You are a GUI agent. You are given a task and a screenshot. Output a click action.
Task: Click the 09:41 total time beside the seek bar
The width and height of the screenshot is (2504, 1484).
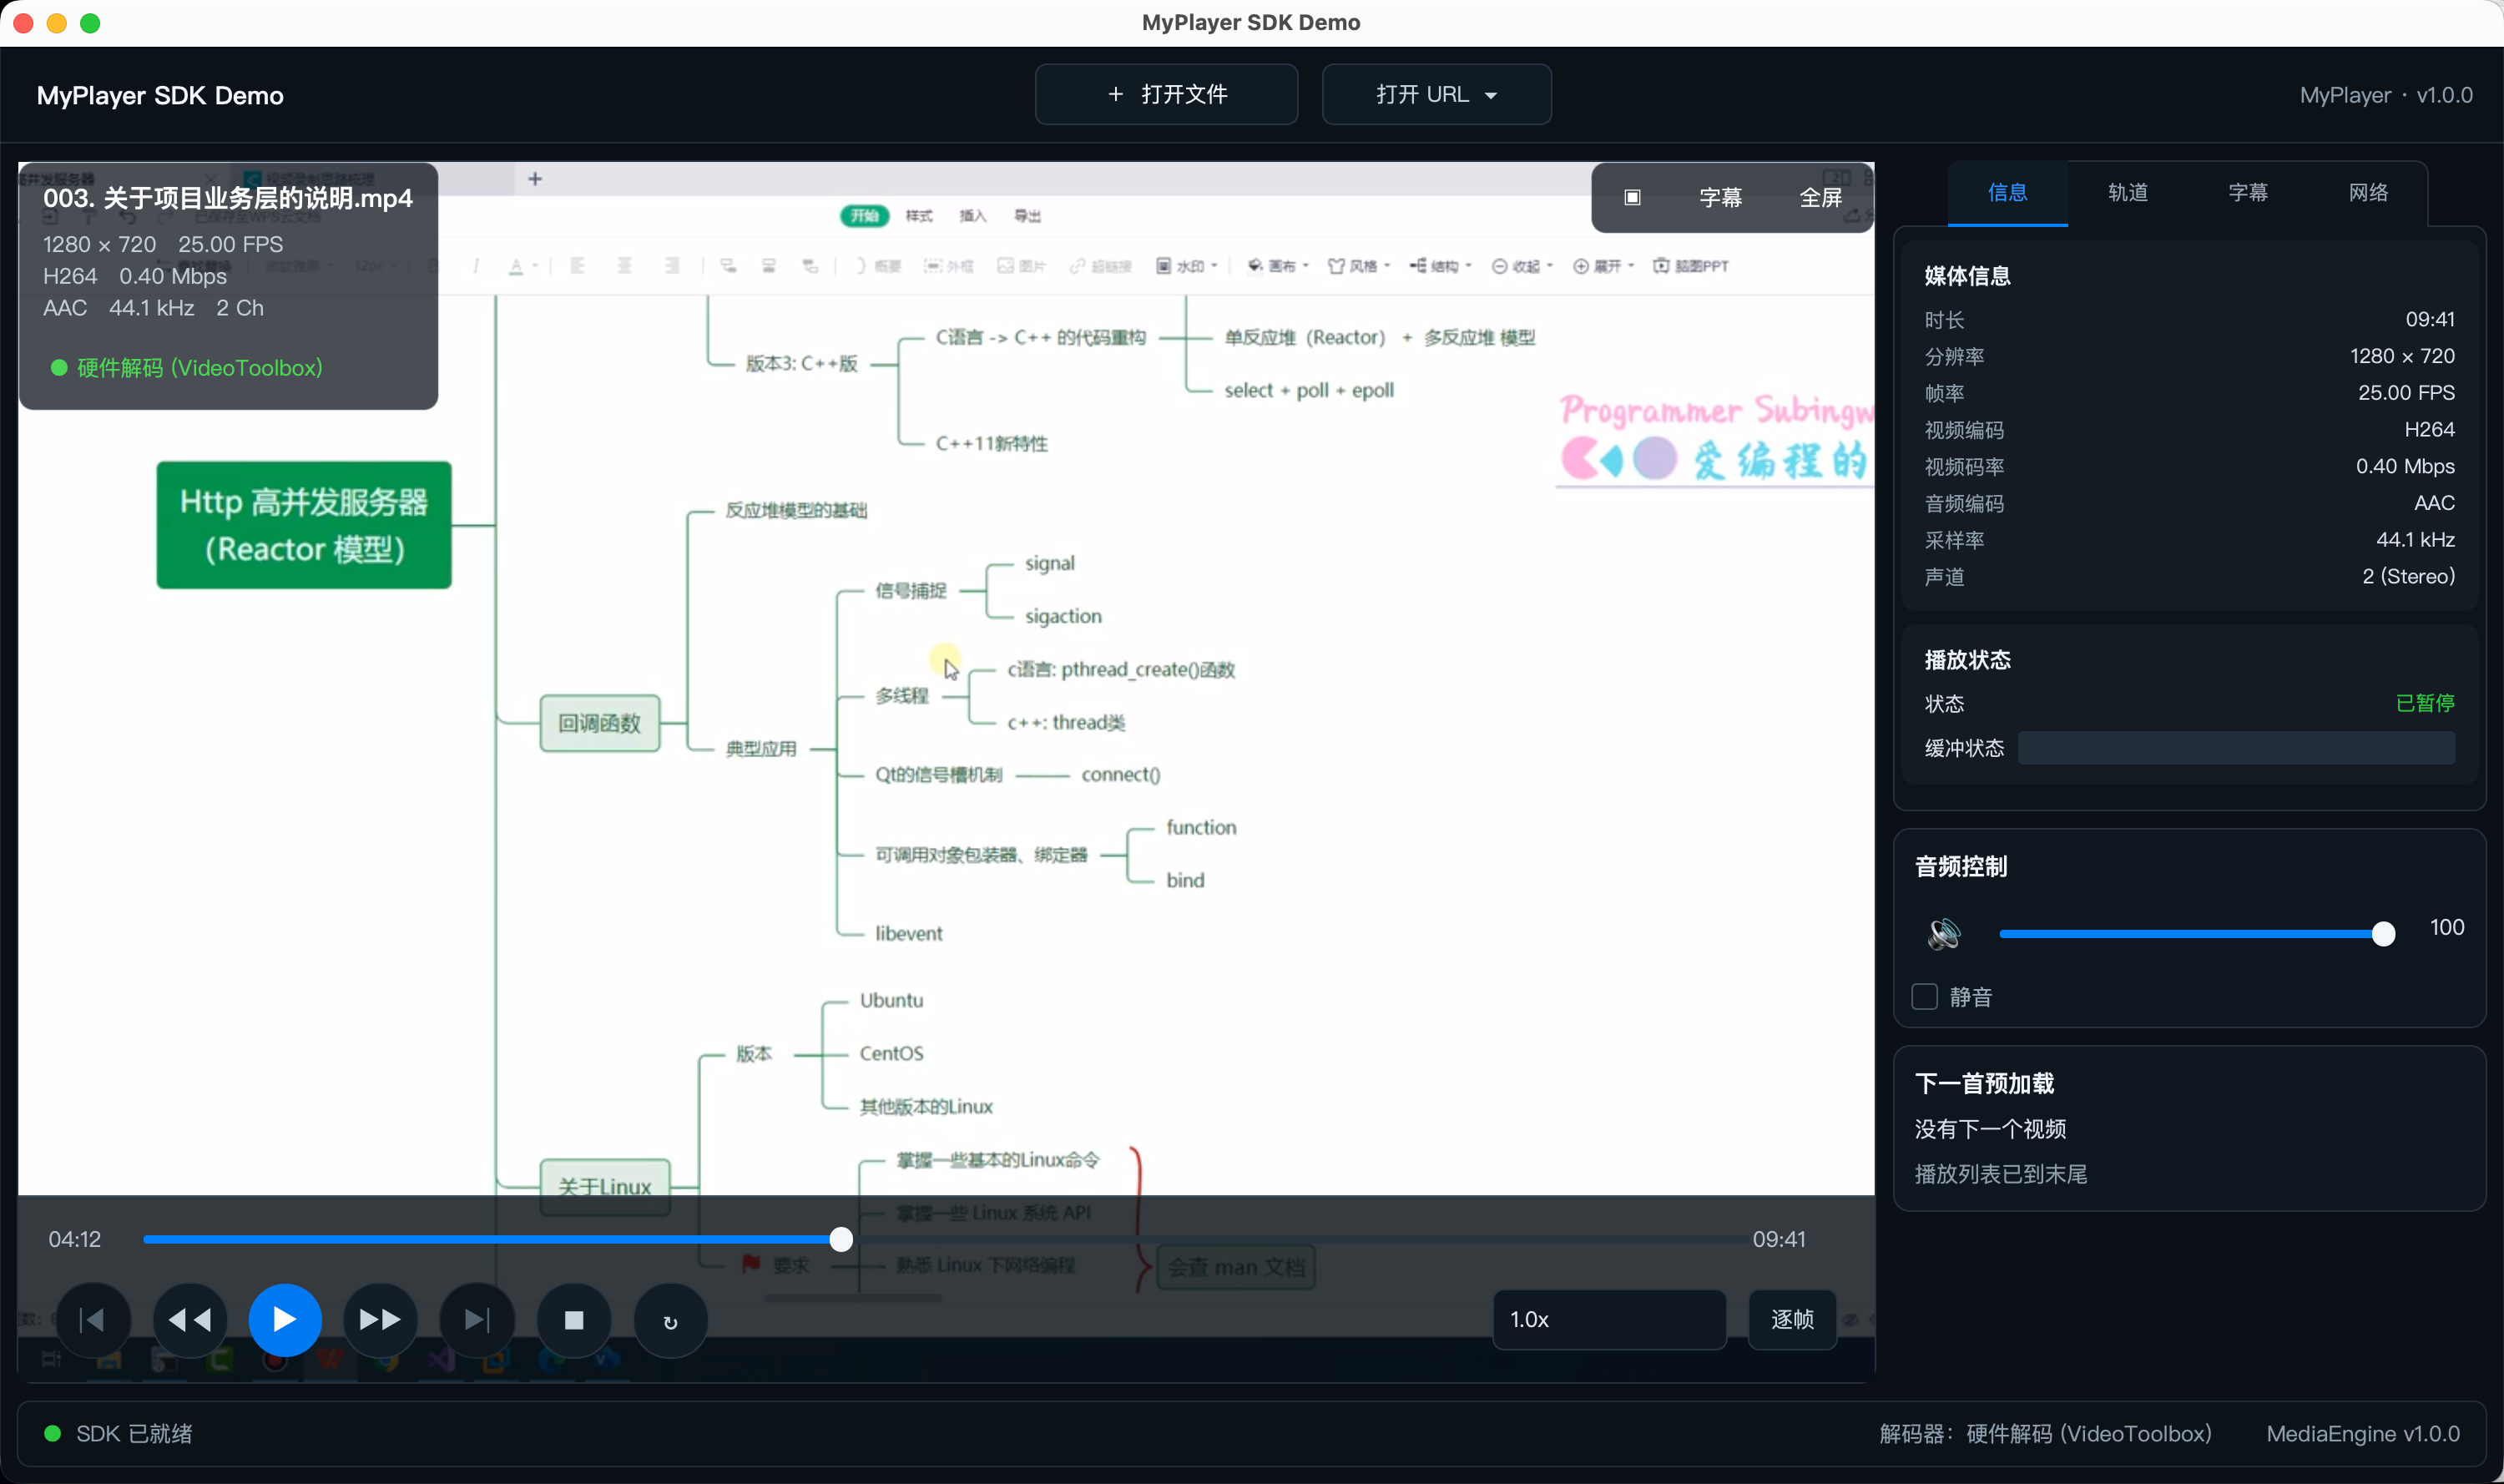tap(1779, 1239)
